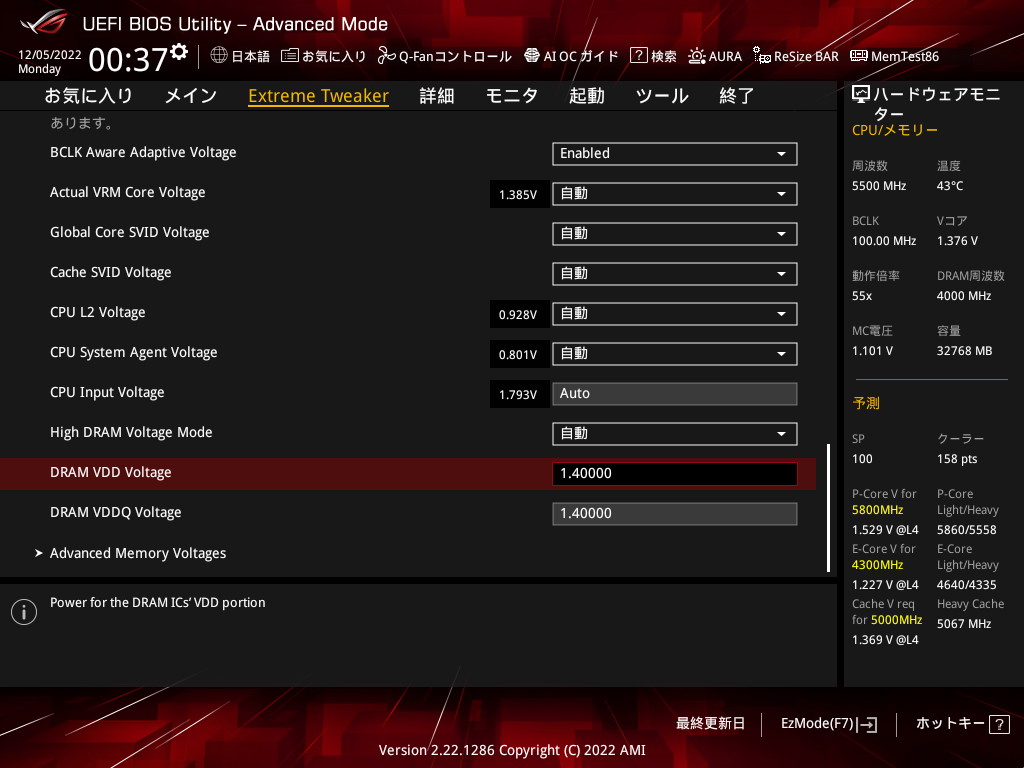Viewport: 1024px width, 768px height.
Task: Toggle ReSize BAR icon
Action: [761, 56]
